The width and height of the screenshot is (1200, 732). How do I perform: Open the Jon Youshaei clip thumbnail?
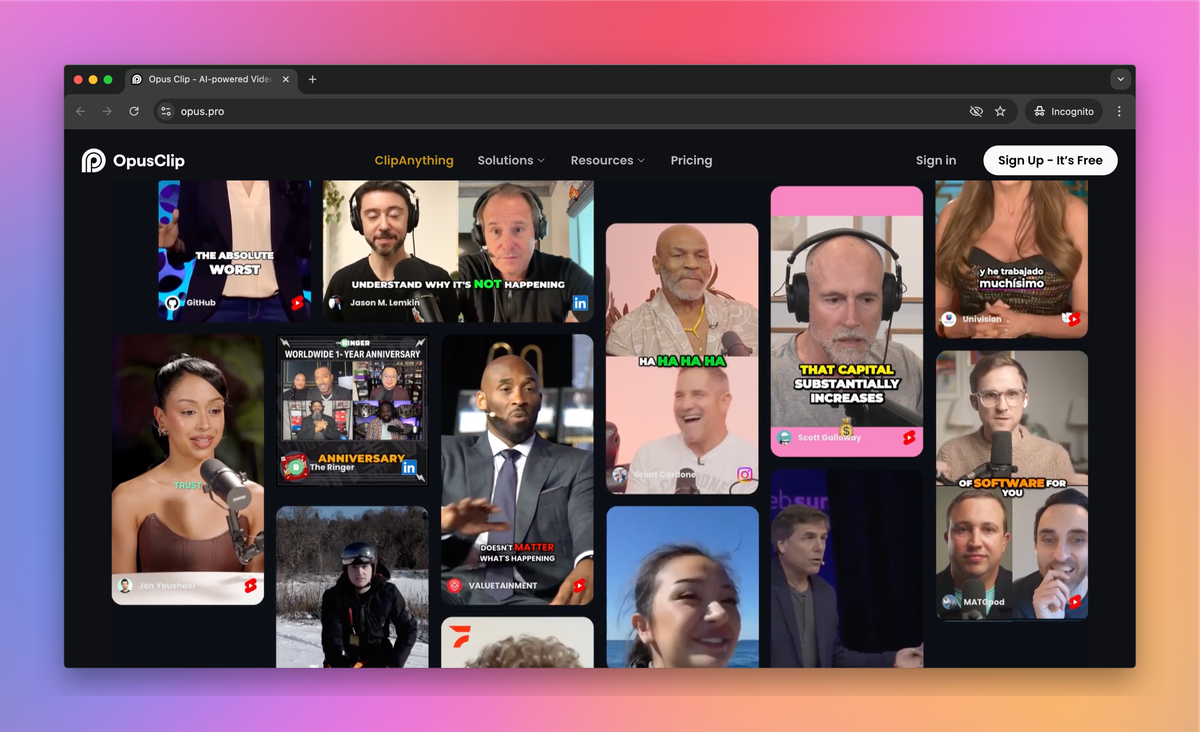[x=188, y=470]
